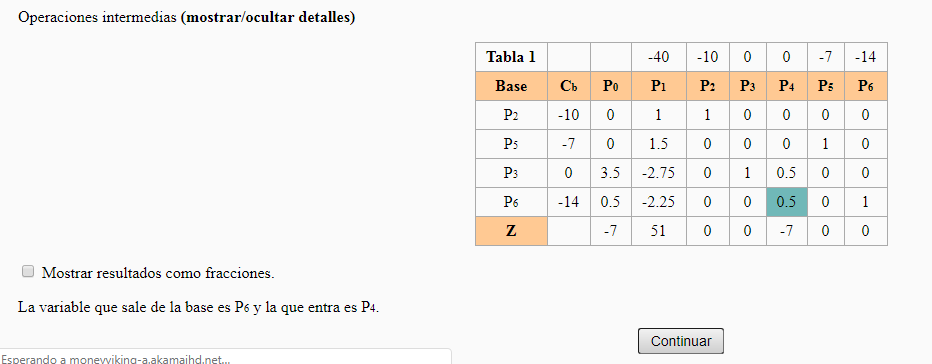Click the 1.5 cell in P5 row

tap(659, 145)
